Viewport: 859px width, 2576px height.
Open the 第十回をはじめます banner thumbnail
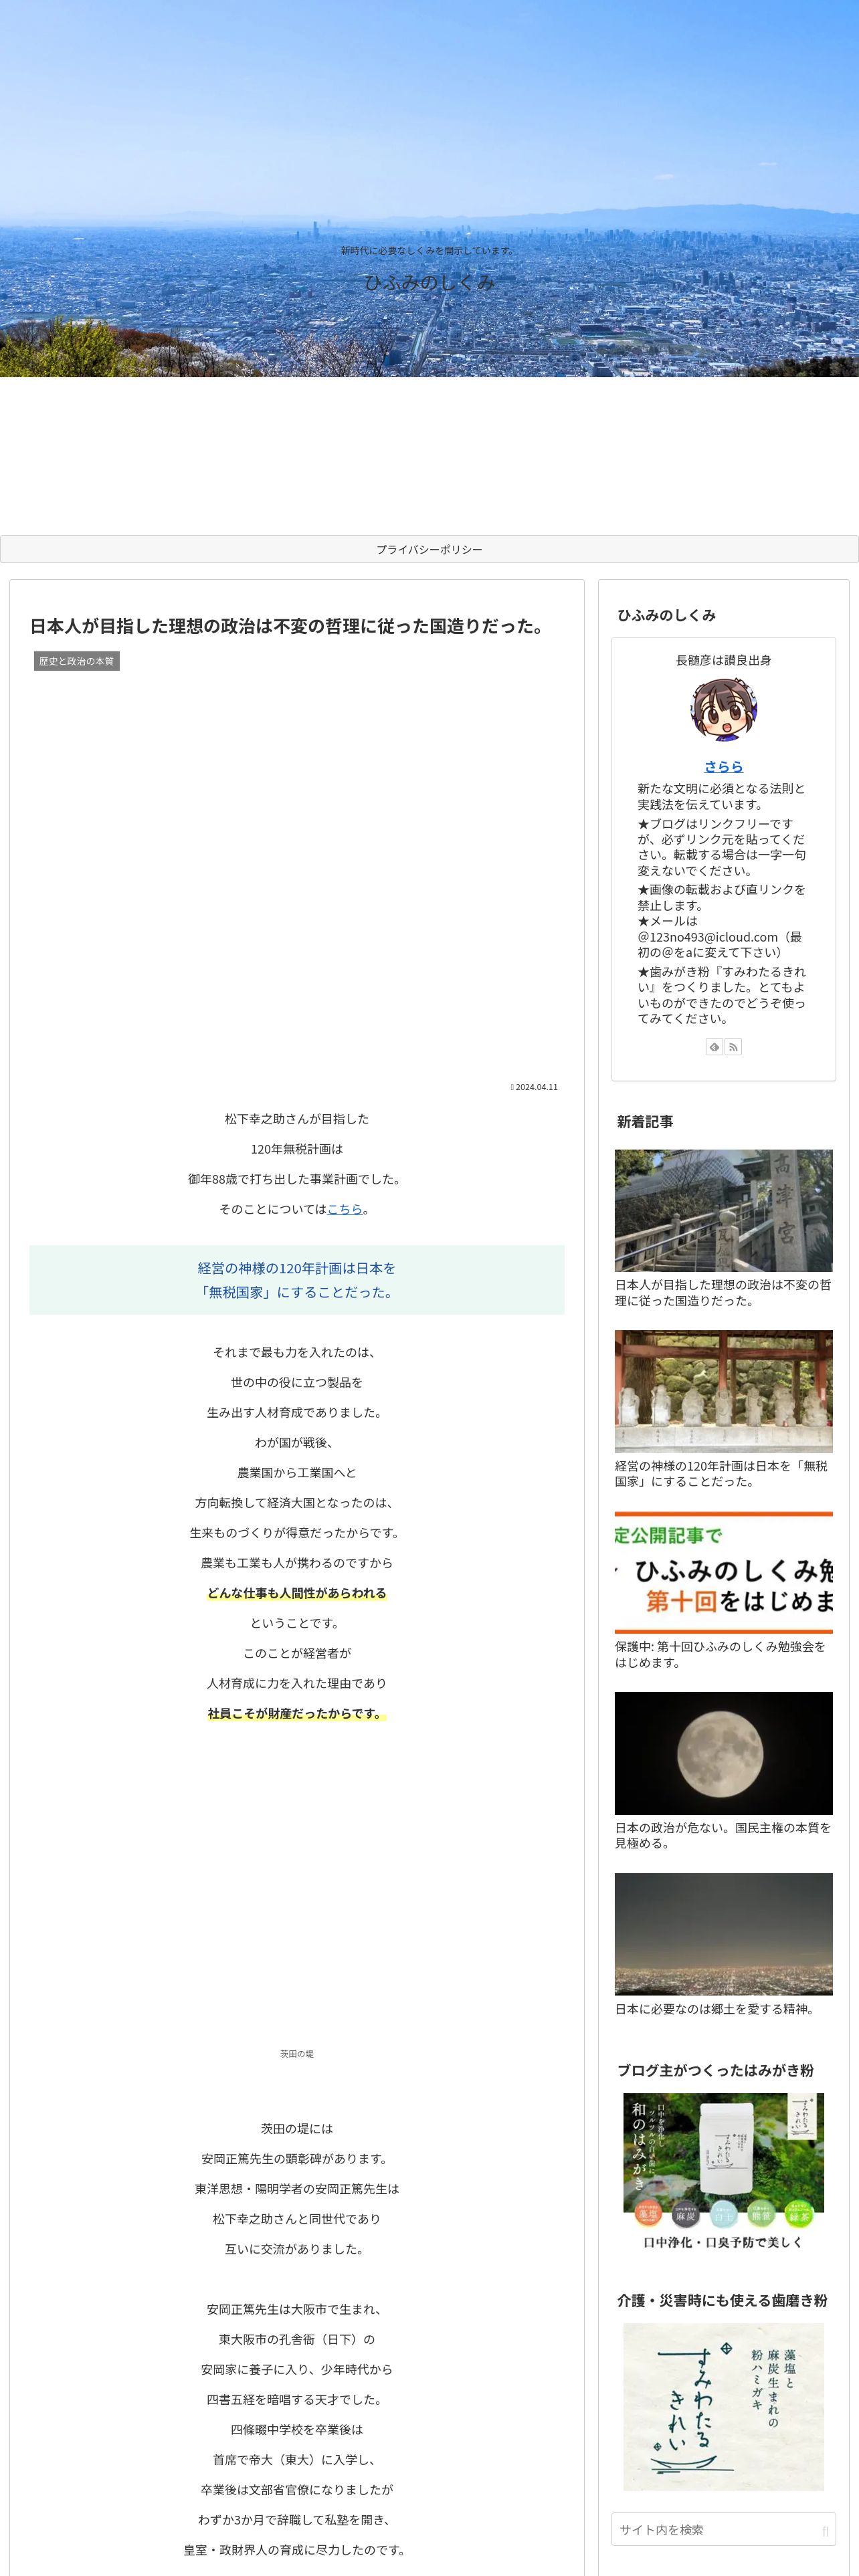click(x=723, y=1572)
